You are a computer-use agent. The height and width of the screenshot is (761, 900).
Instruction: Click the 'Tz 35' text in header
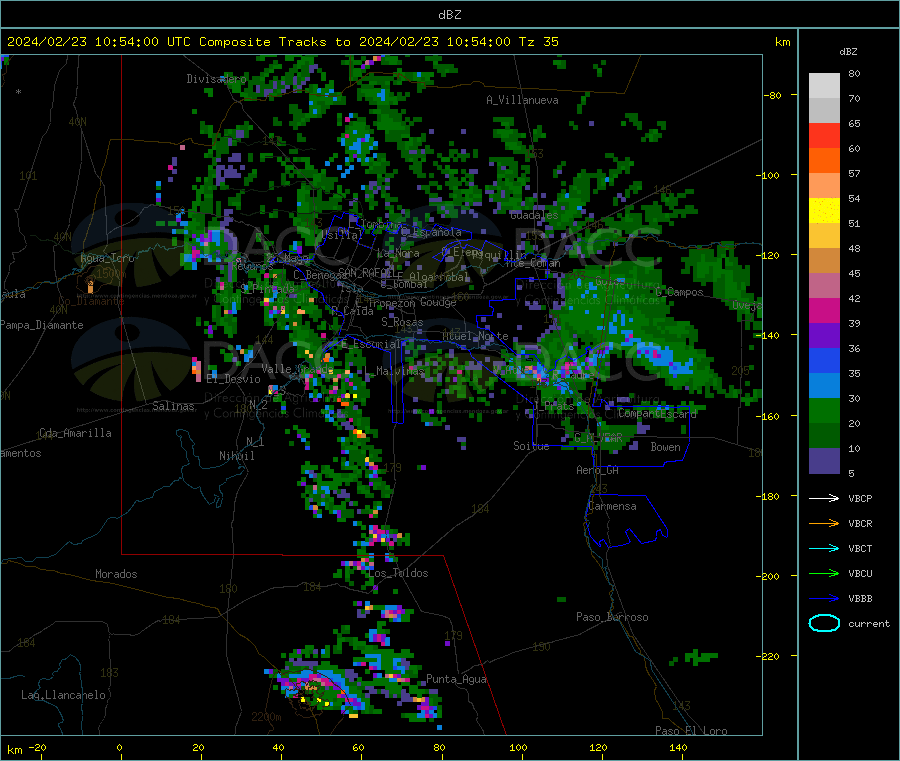(x=538, y=42)
